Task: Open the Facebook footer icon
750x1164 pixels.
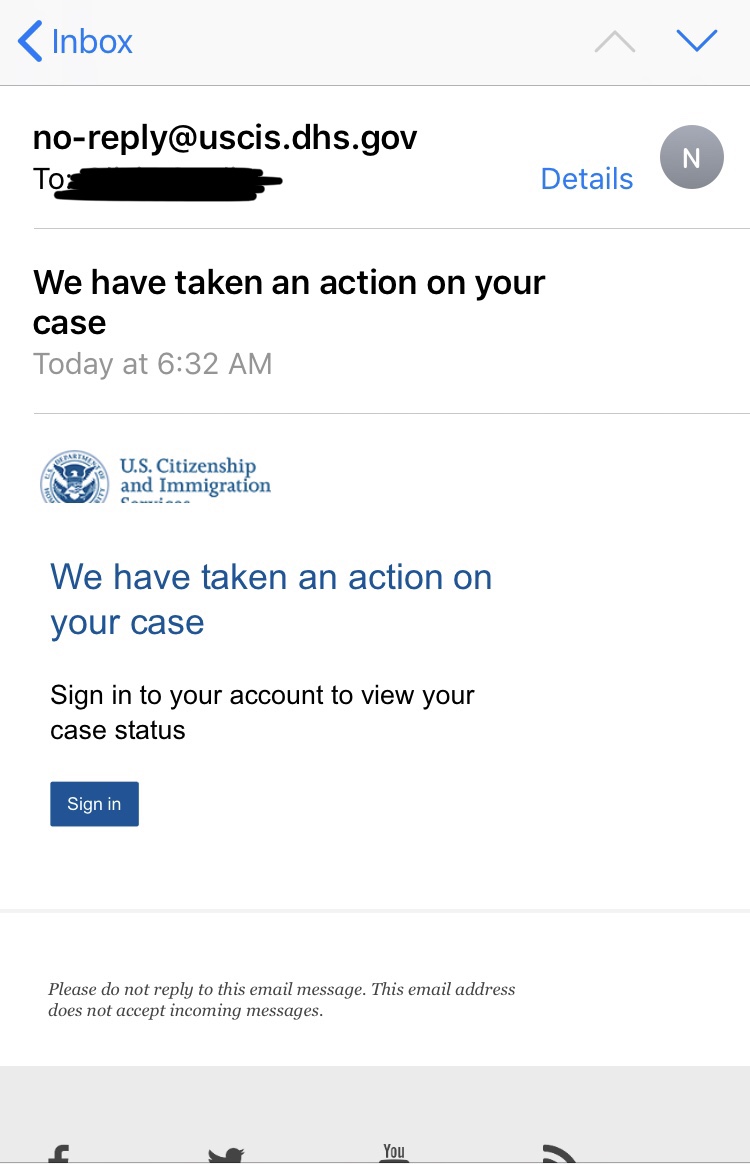Action: (x=59, y=1154)
